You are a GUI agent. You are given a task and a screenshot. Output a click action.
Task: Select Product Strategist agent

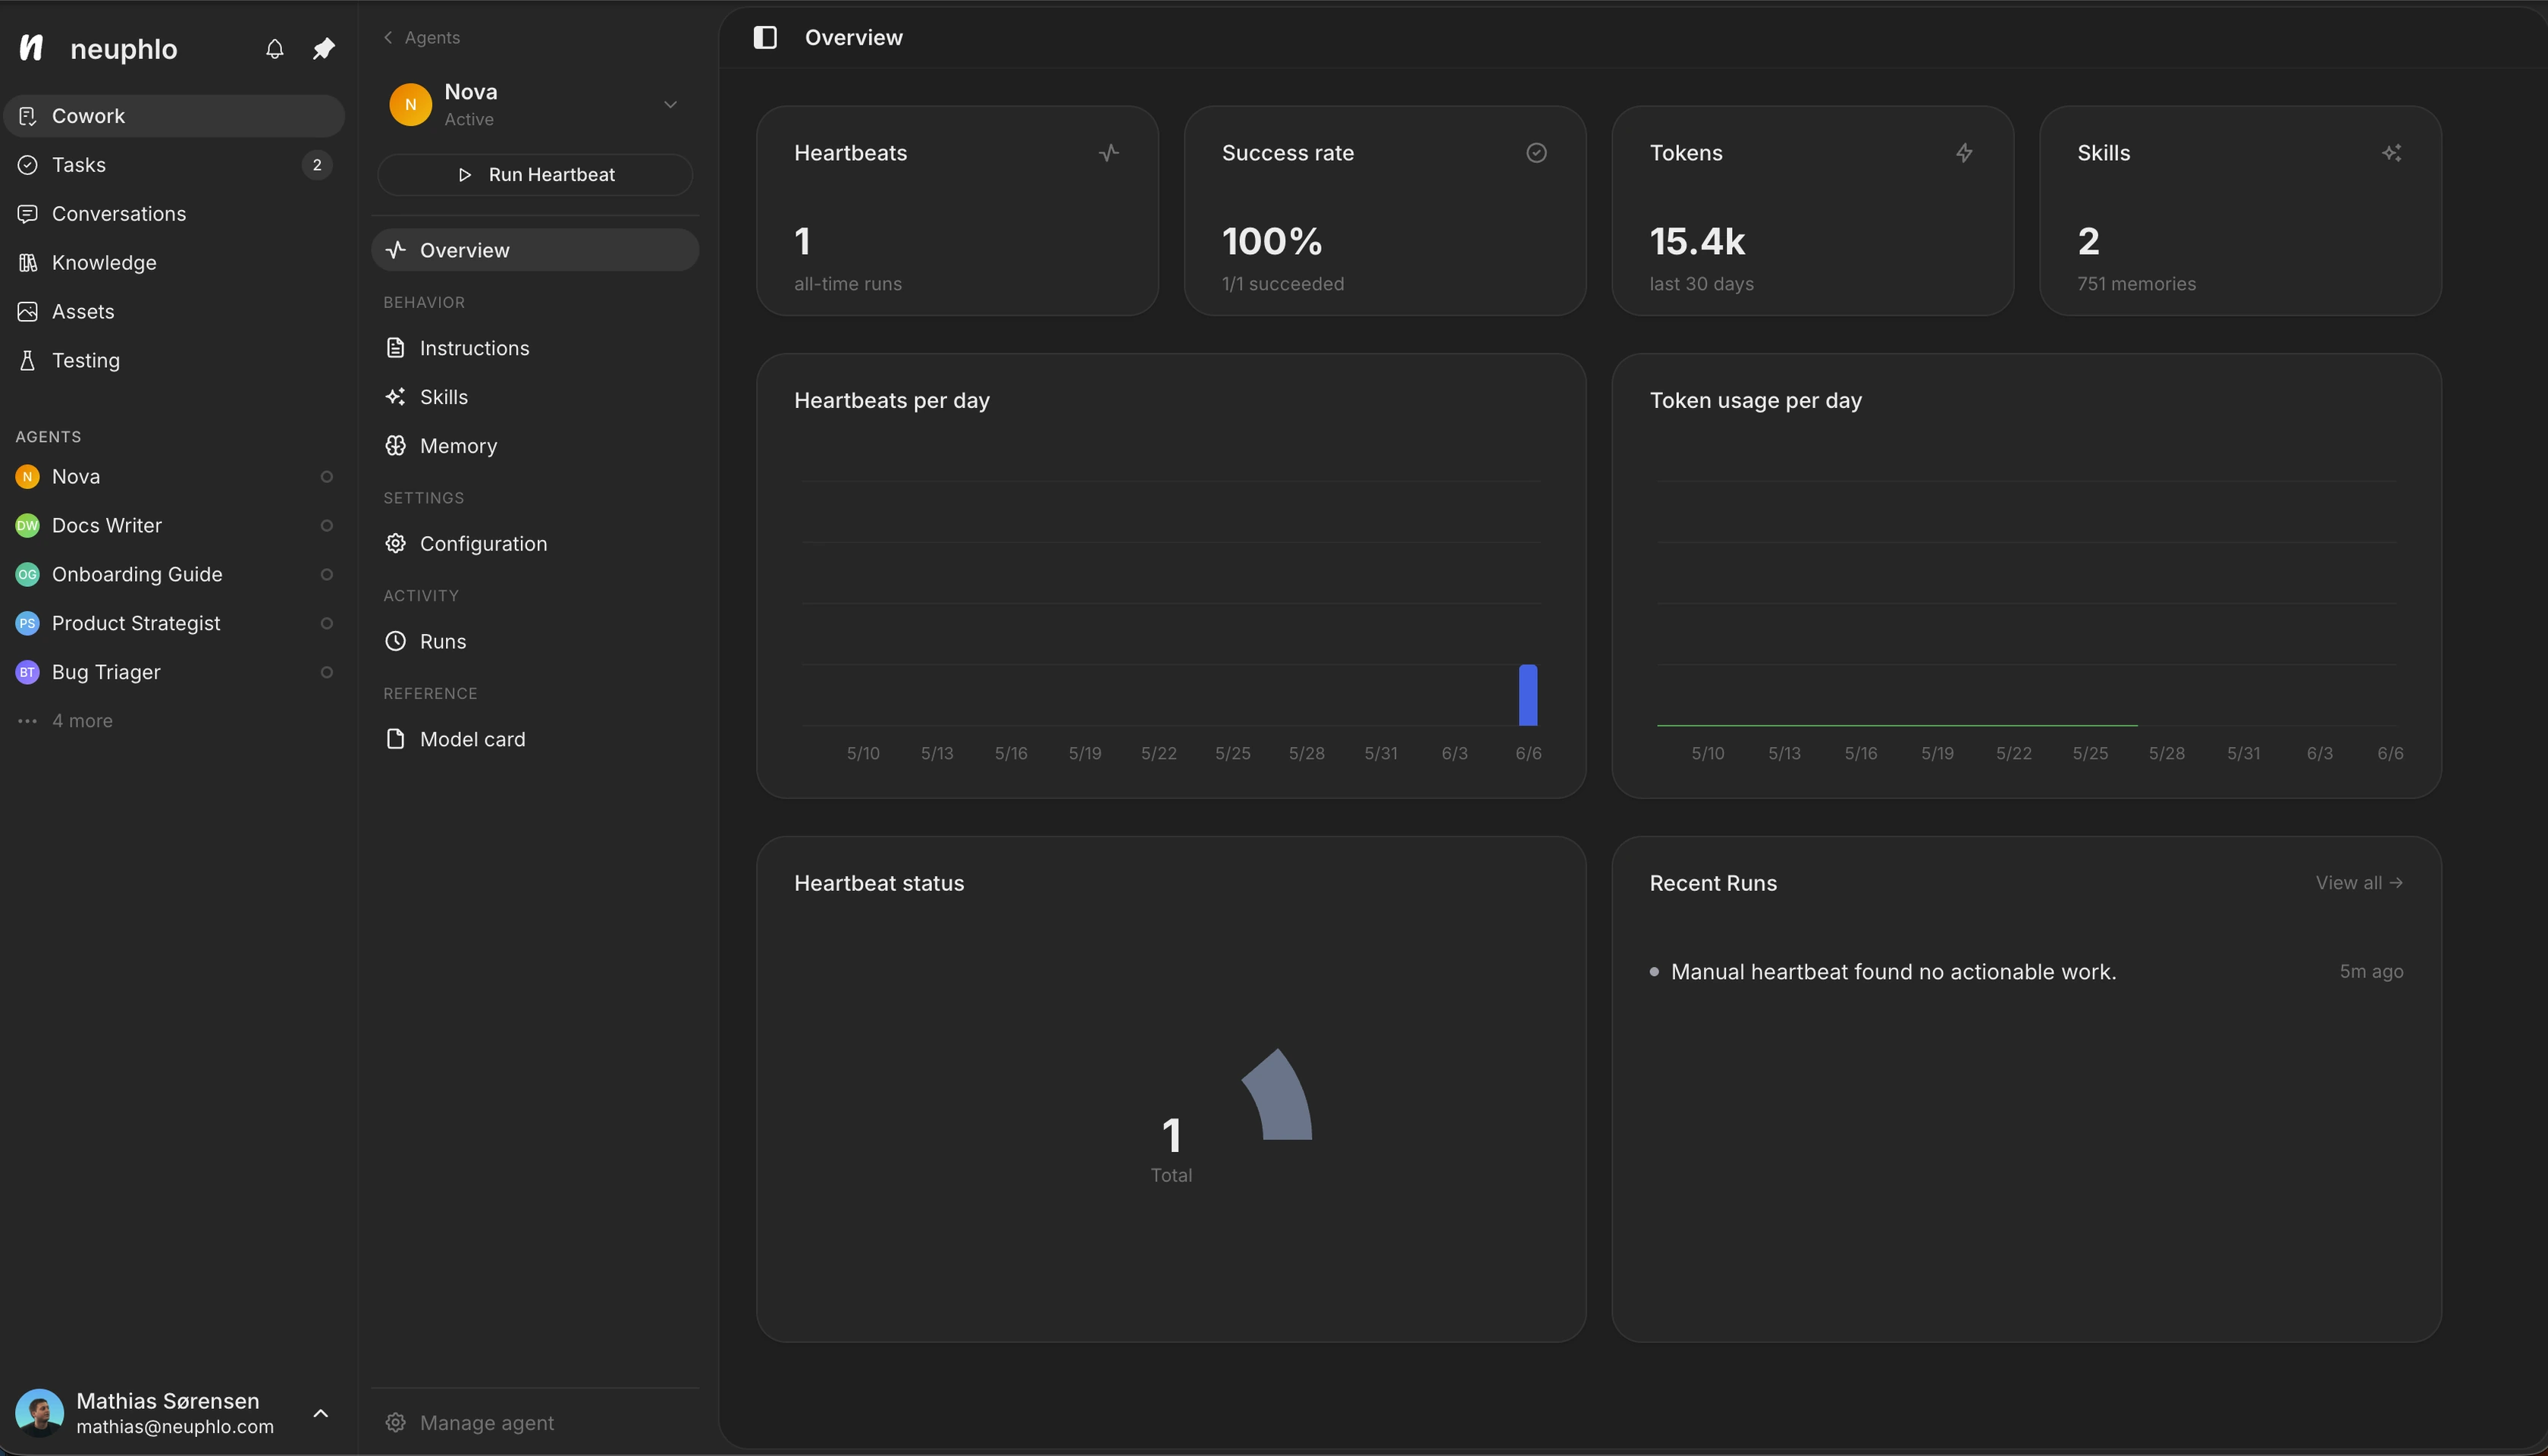(174, 624)
